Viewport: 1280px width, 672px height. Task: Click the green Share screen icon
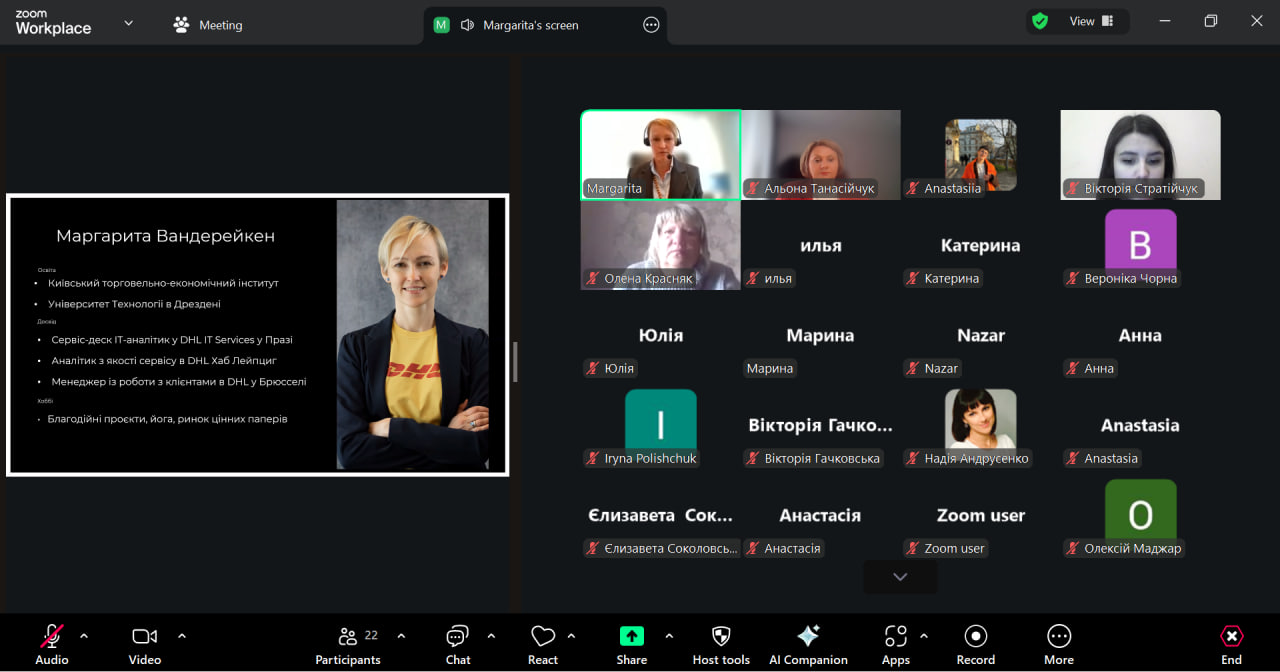pos(631,637)
